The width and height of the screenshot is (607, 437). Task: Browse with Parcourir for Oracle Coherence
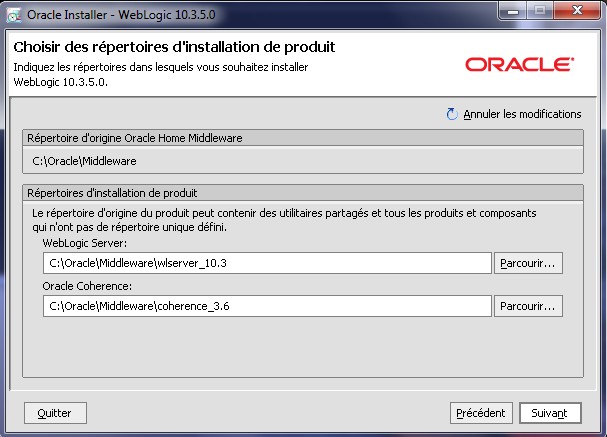point(528,306)
